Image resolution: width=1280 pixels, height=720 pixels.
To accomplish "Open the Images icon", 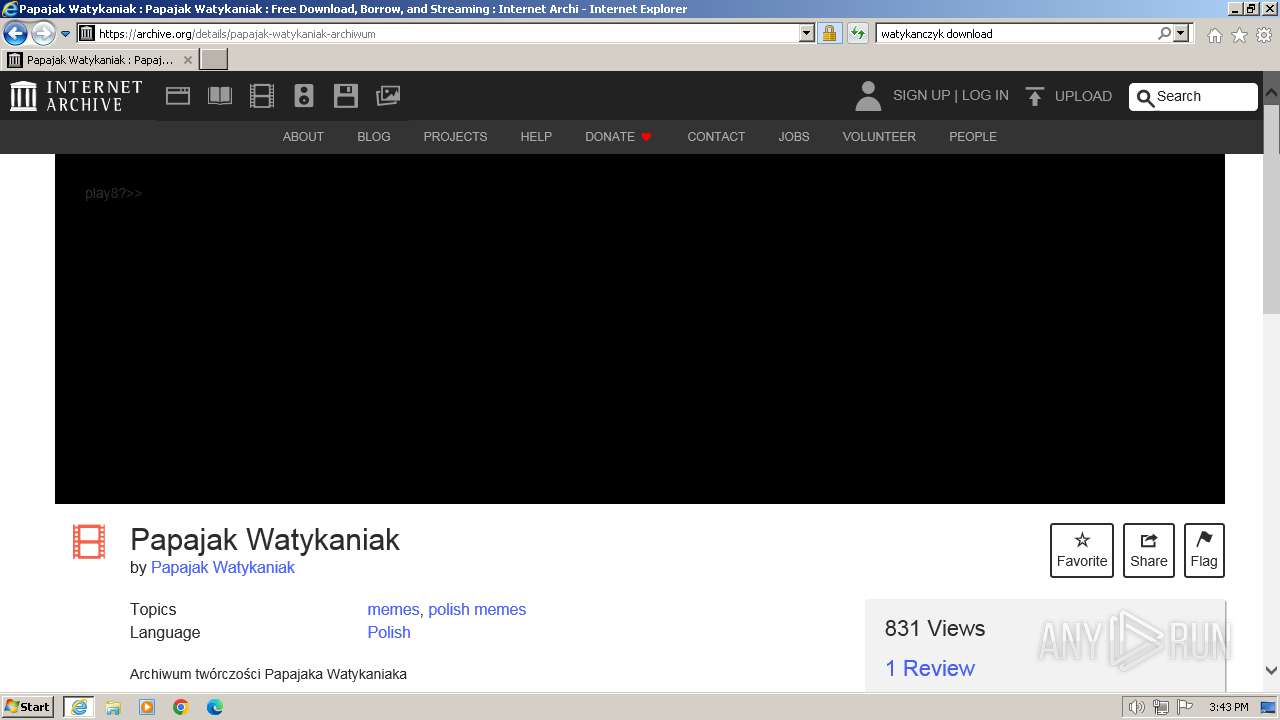I will click(388, 96).
